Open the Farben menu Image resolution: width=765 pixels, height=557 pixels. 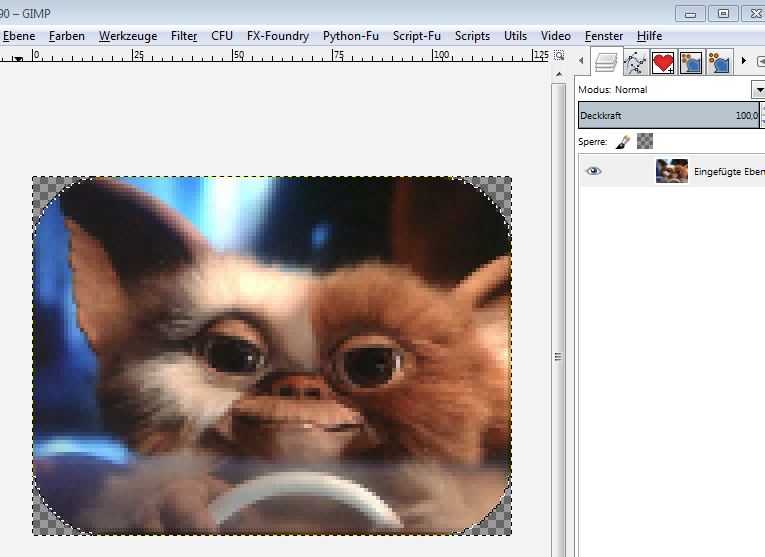click(67, 35)
